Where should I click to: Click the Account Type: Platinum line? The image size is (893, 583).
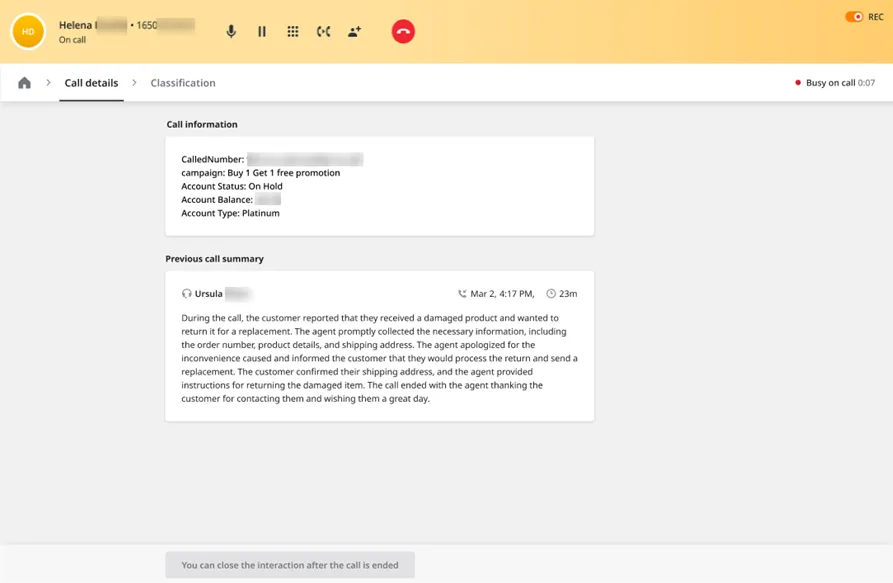tap(231, 213)
